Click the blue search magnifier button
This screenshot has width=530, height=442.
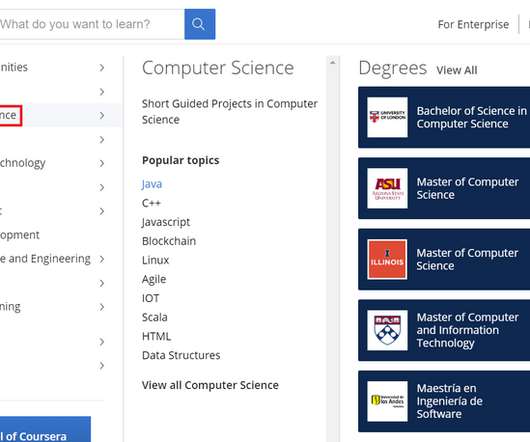coord(199,24)
